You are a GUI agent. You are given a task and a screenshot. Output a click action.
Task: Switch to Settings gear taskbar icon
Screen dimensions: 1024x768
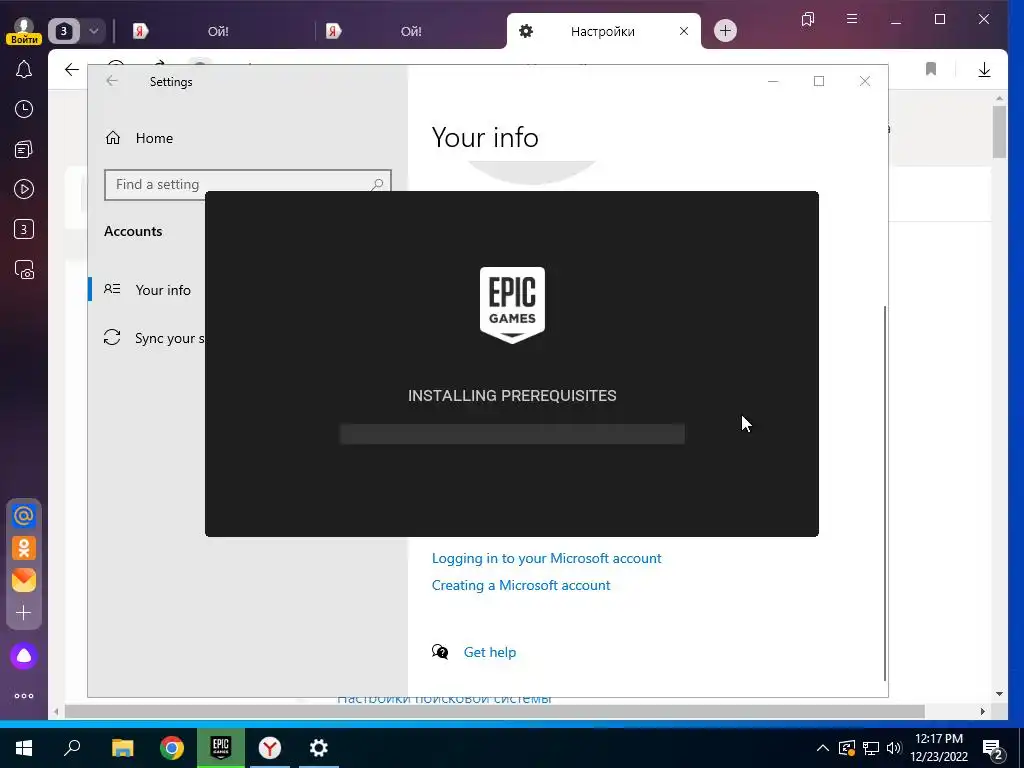(319, 748)
